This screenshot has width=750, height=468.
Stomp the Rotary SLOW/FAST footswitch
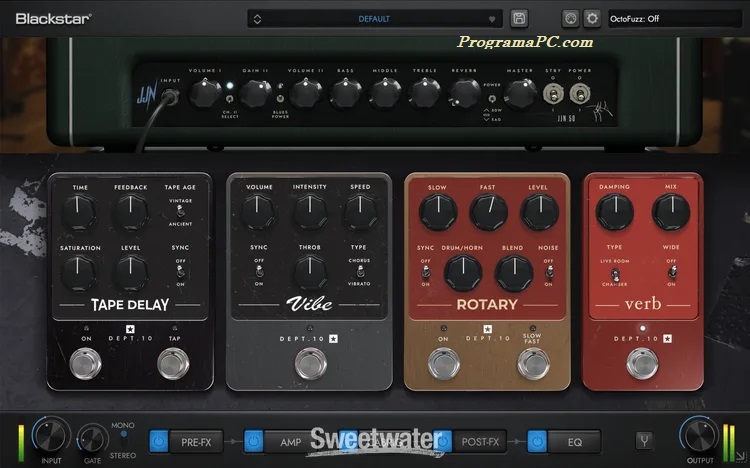[x=533, y=364]
